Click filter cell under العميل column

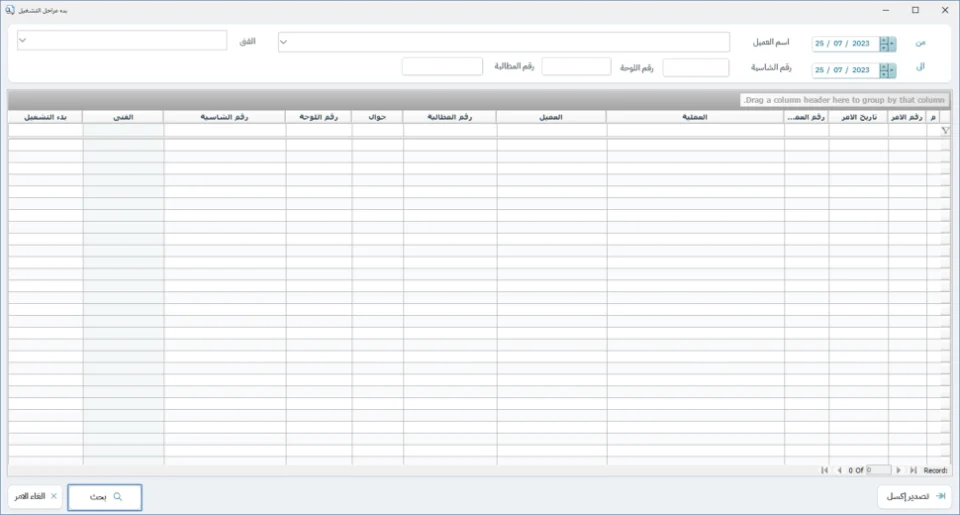click(x=552, y=130)
